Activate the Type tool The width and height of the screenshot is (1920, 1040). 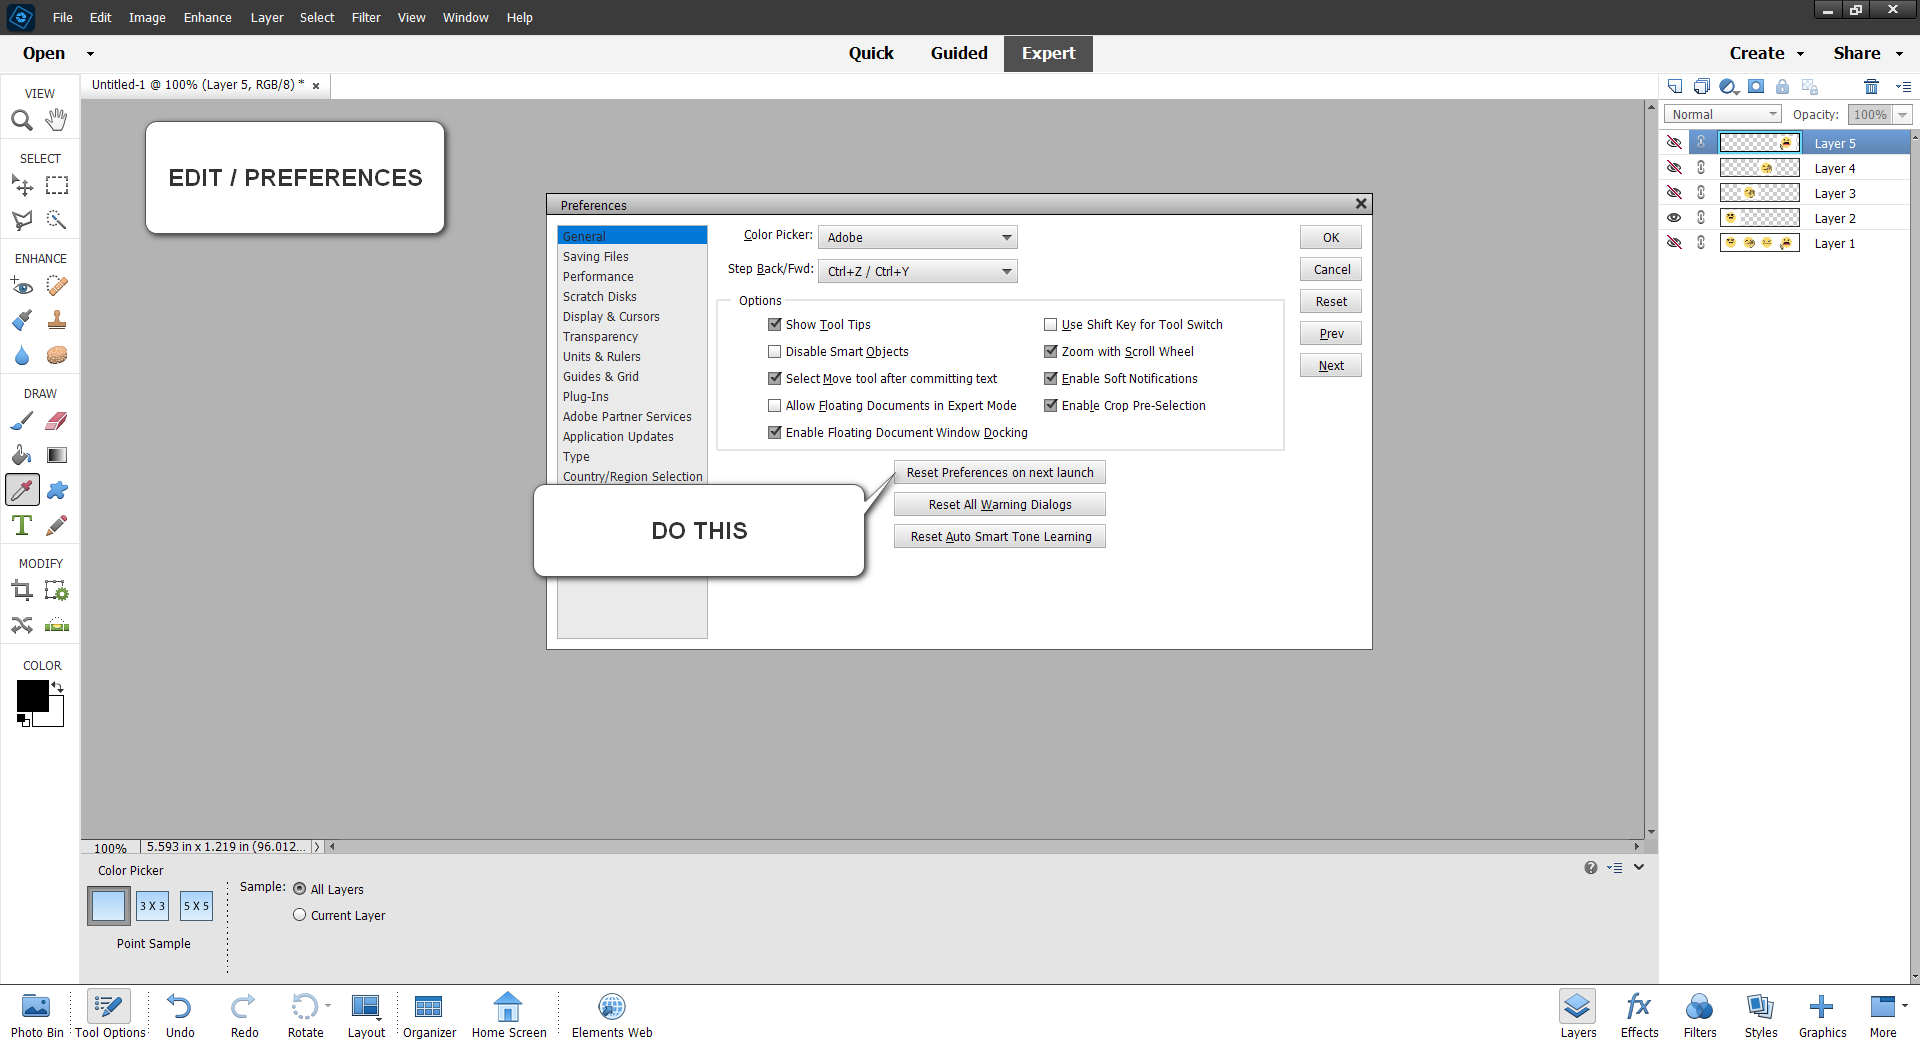point(21,525)
